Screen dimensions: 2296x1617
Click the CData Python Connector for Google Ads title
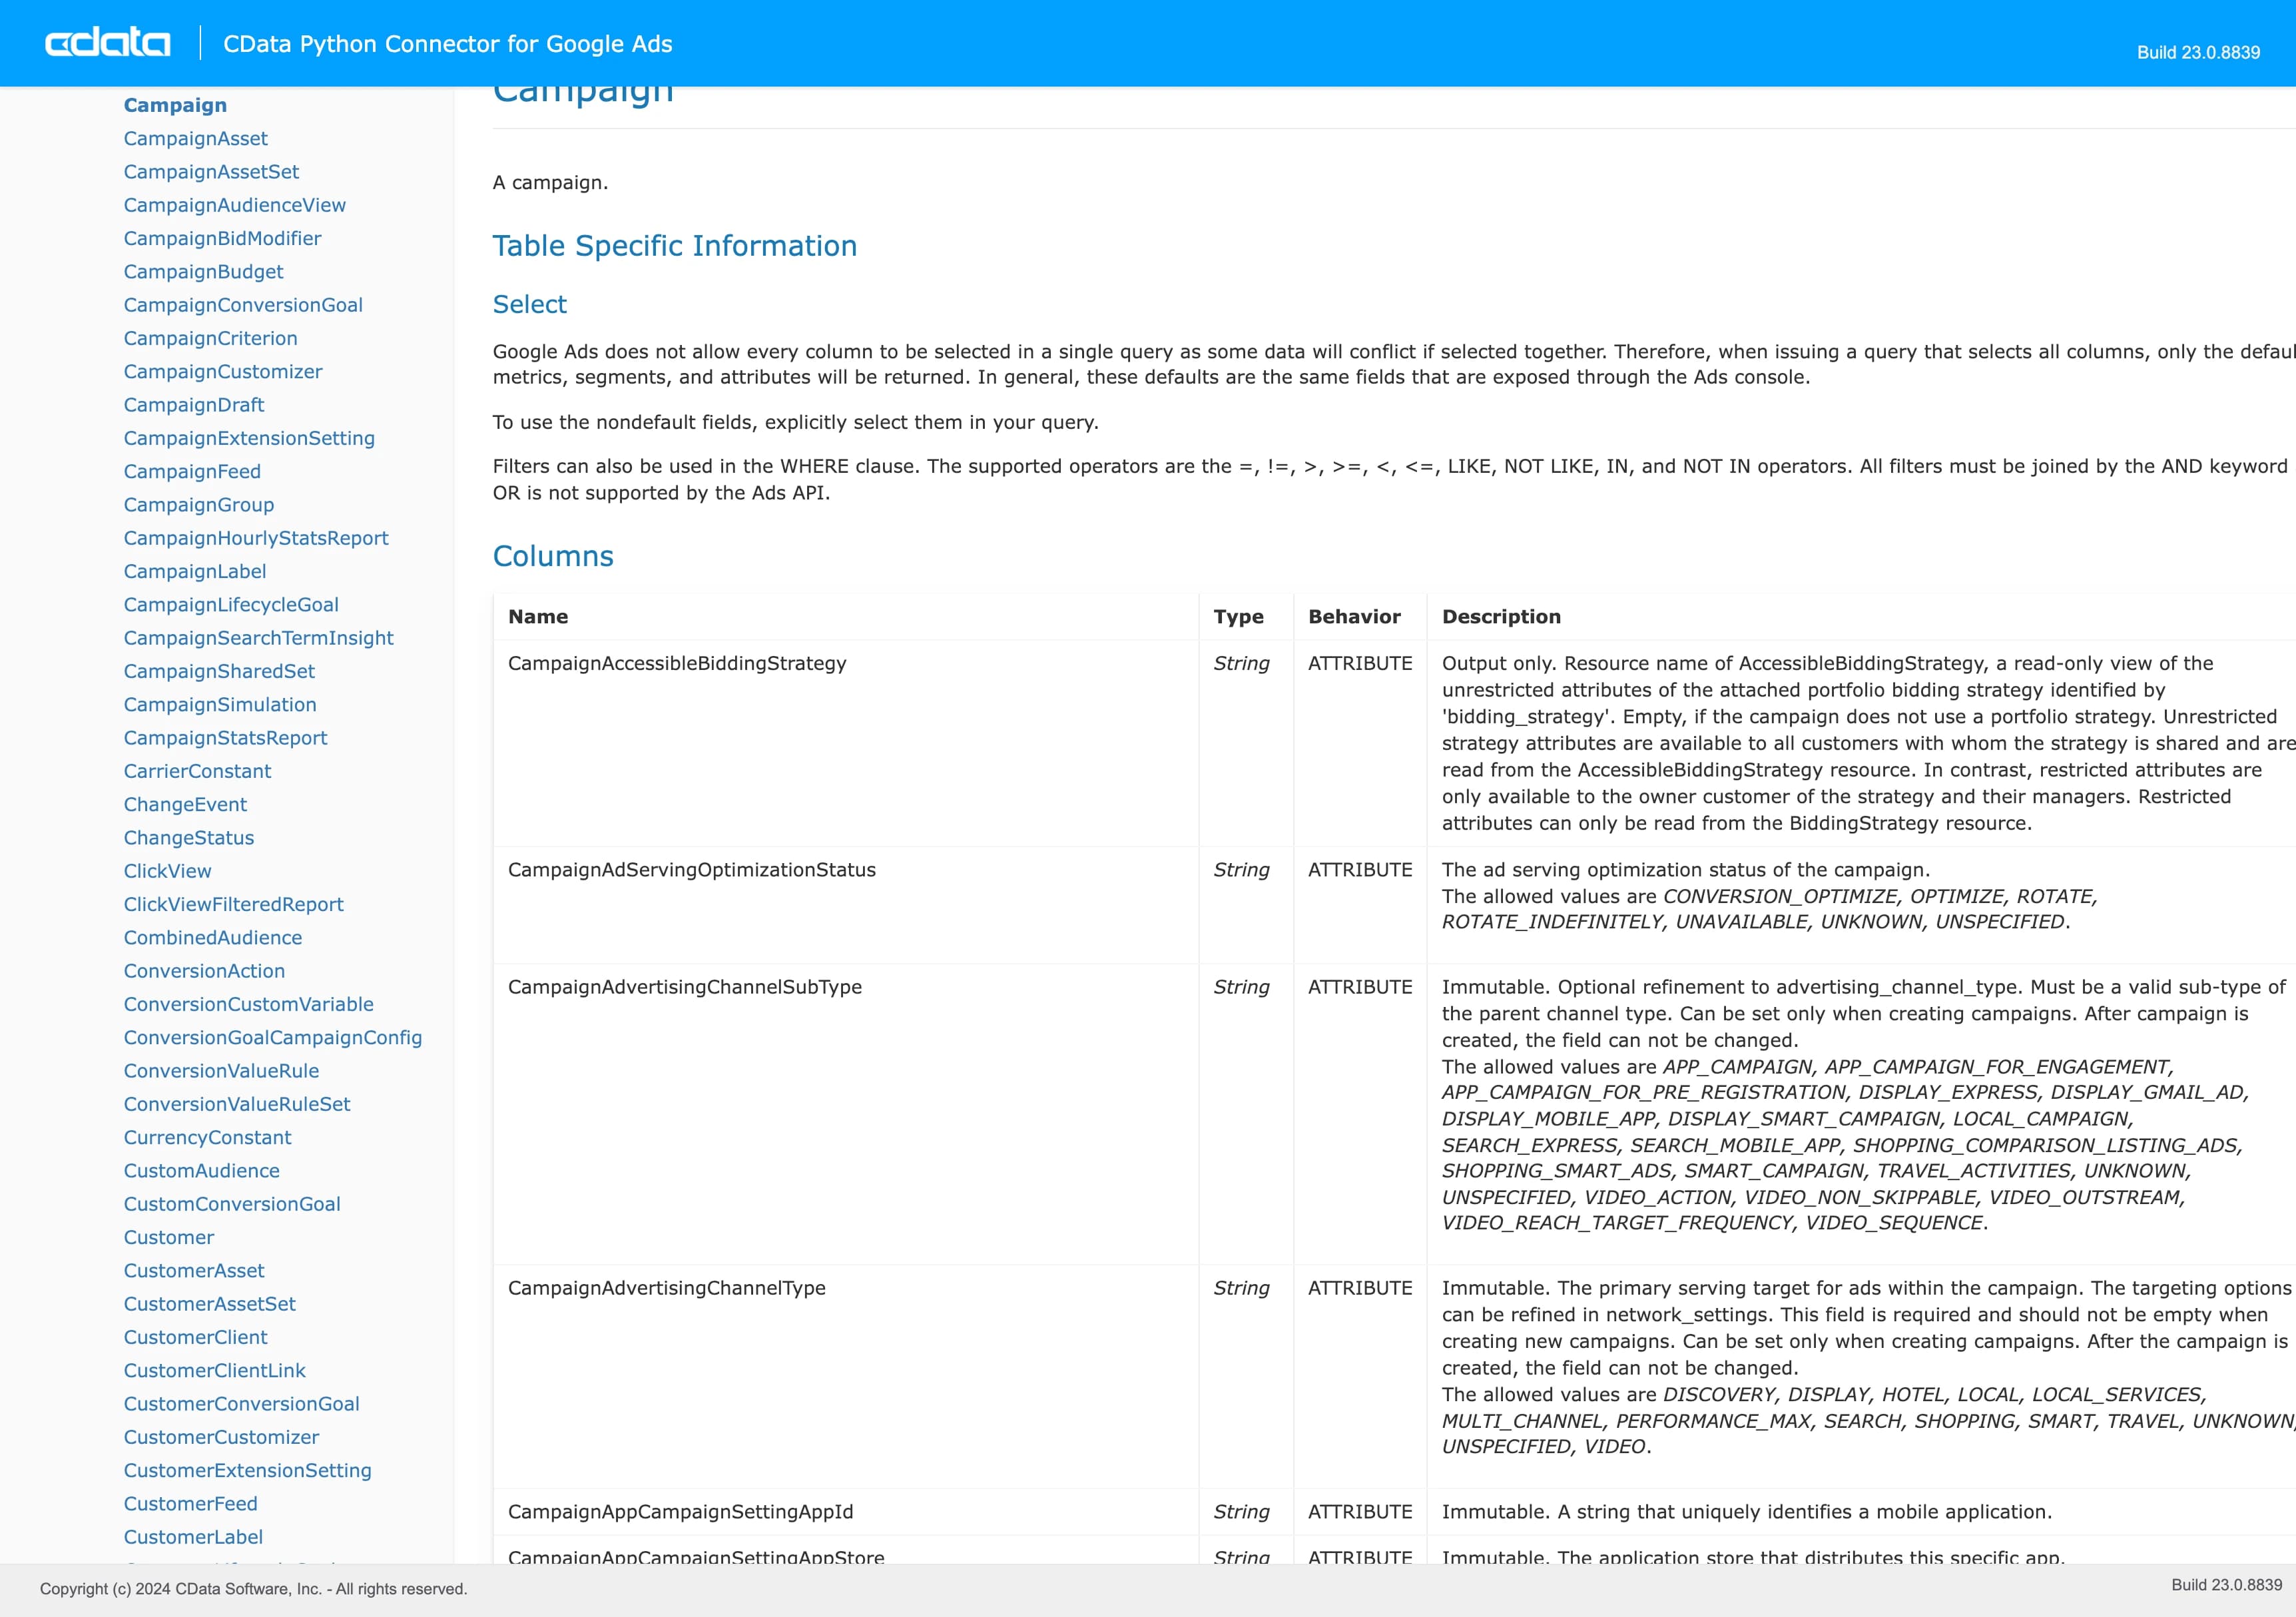tap(447, 44)
